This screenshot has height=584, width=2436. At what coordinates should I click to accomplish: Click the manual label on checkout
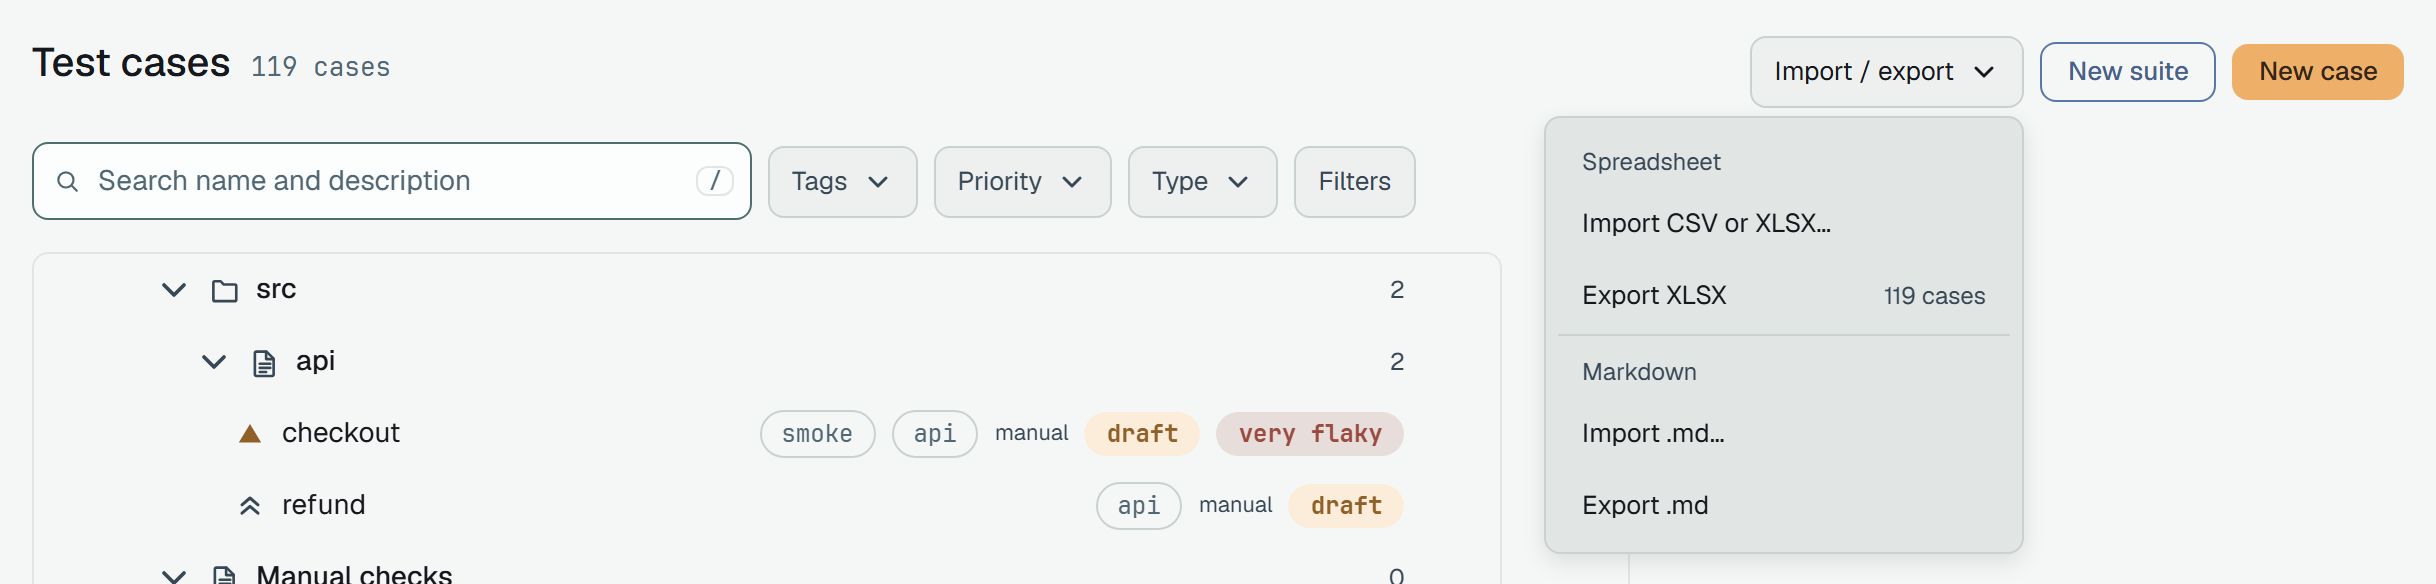click(1032, 433)
